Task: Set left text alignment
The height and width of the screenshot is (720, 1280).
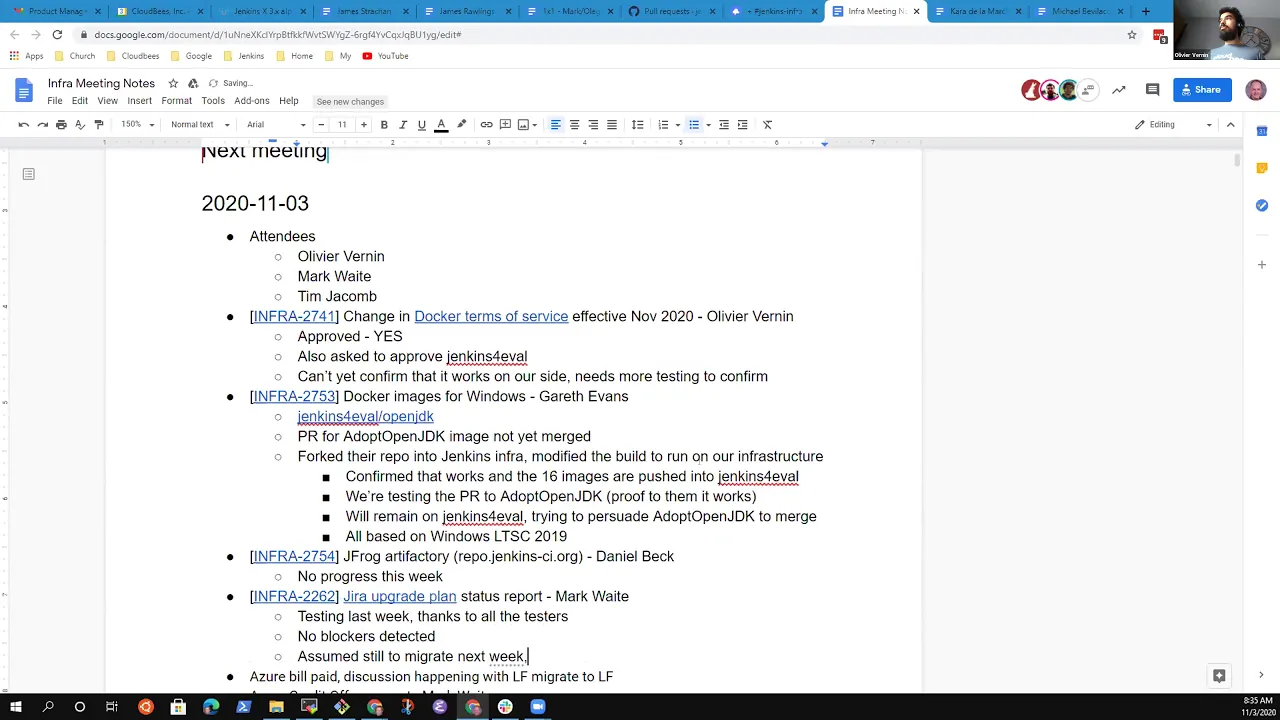Action: [555, 125]
